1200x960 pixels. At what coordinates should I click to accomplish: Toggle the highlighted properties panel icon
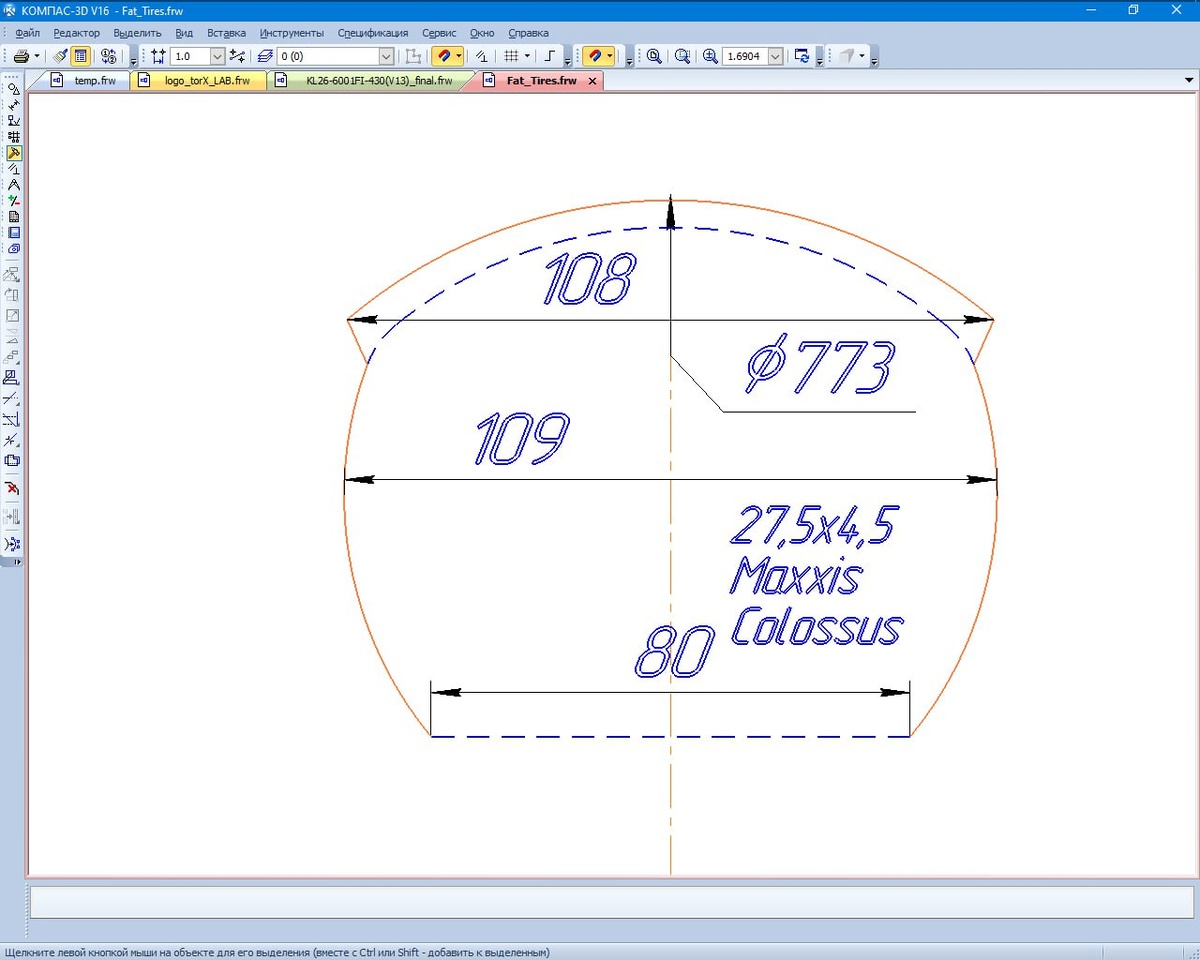80,56
